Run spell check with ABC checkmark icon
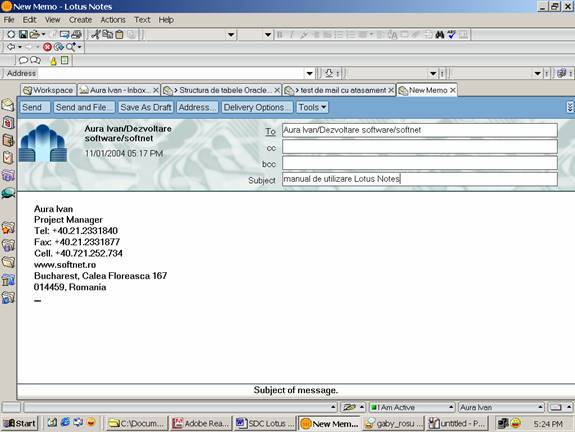This screenshot has height=432, width=575. [451, 34]
